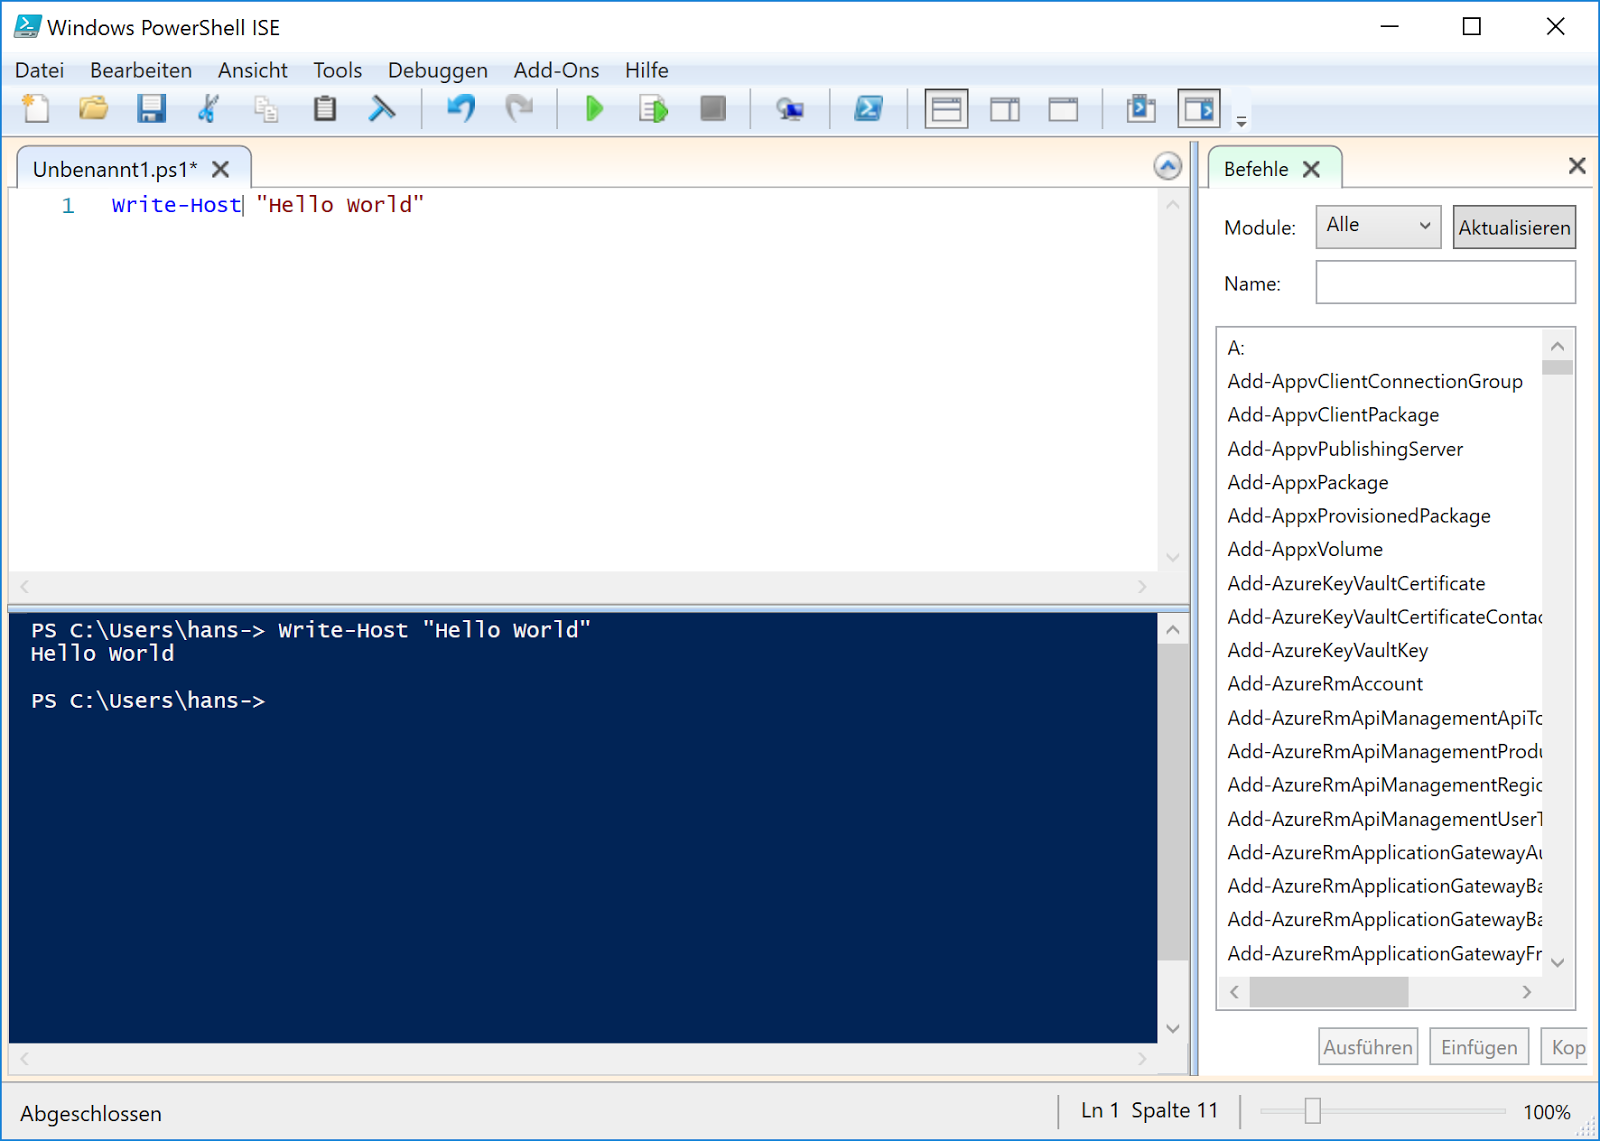Click inside the Name search field
Viewport: 1600px width, 1141px height.
1444,283
